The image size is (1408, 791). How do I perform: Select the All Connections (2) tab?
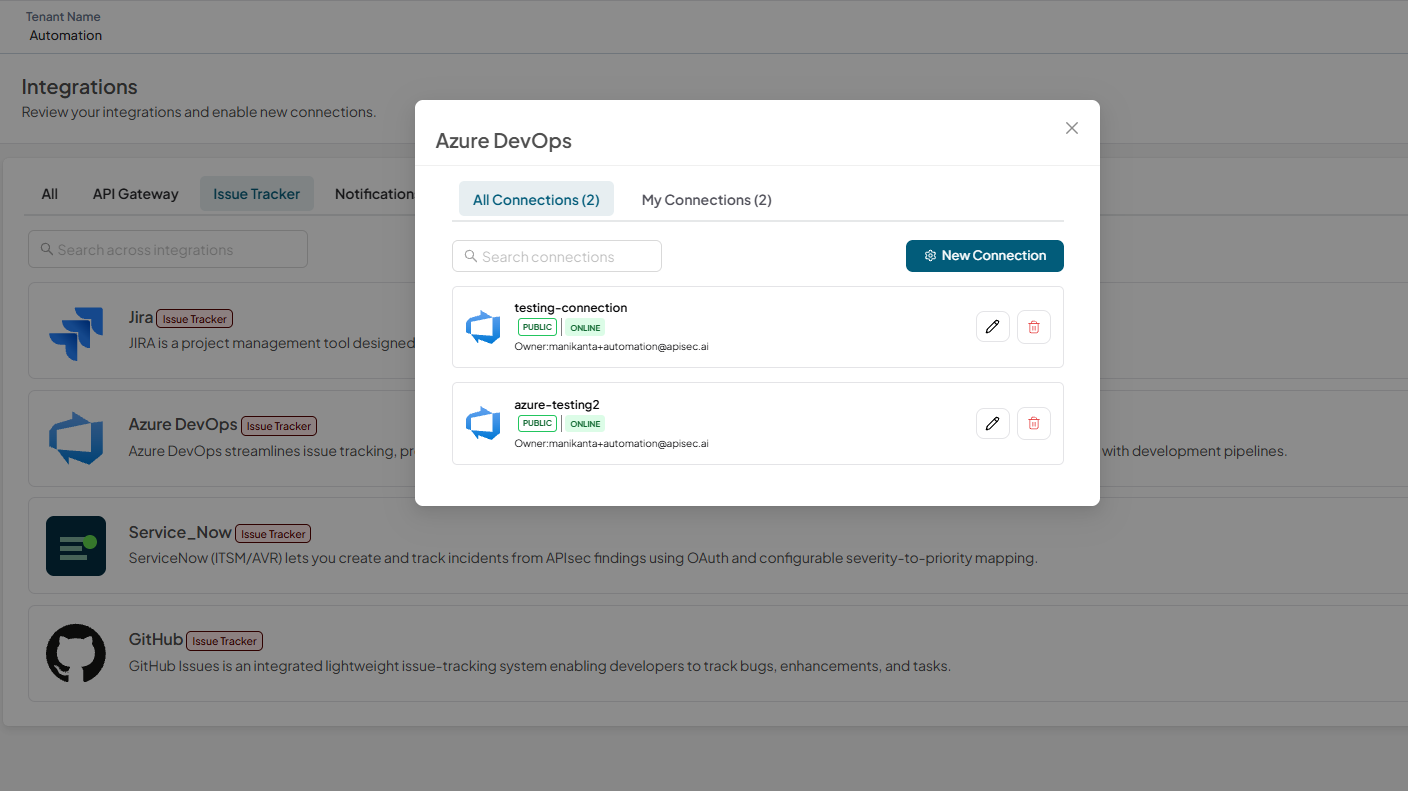click(x=536, y=200)
